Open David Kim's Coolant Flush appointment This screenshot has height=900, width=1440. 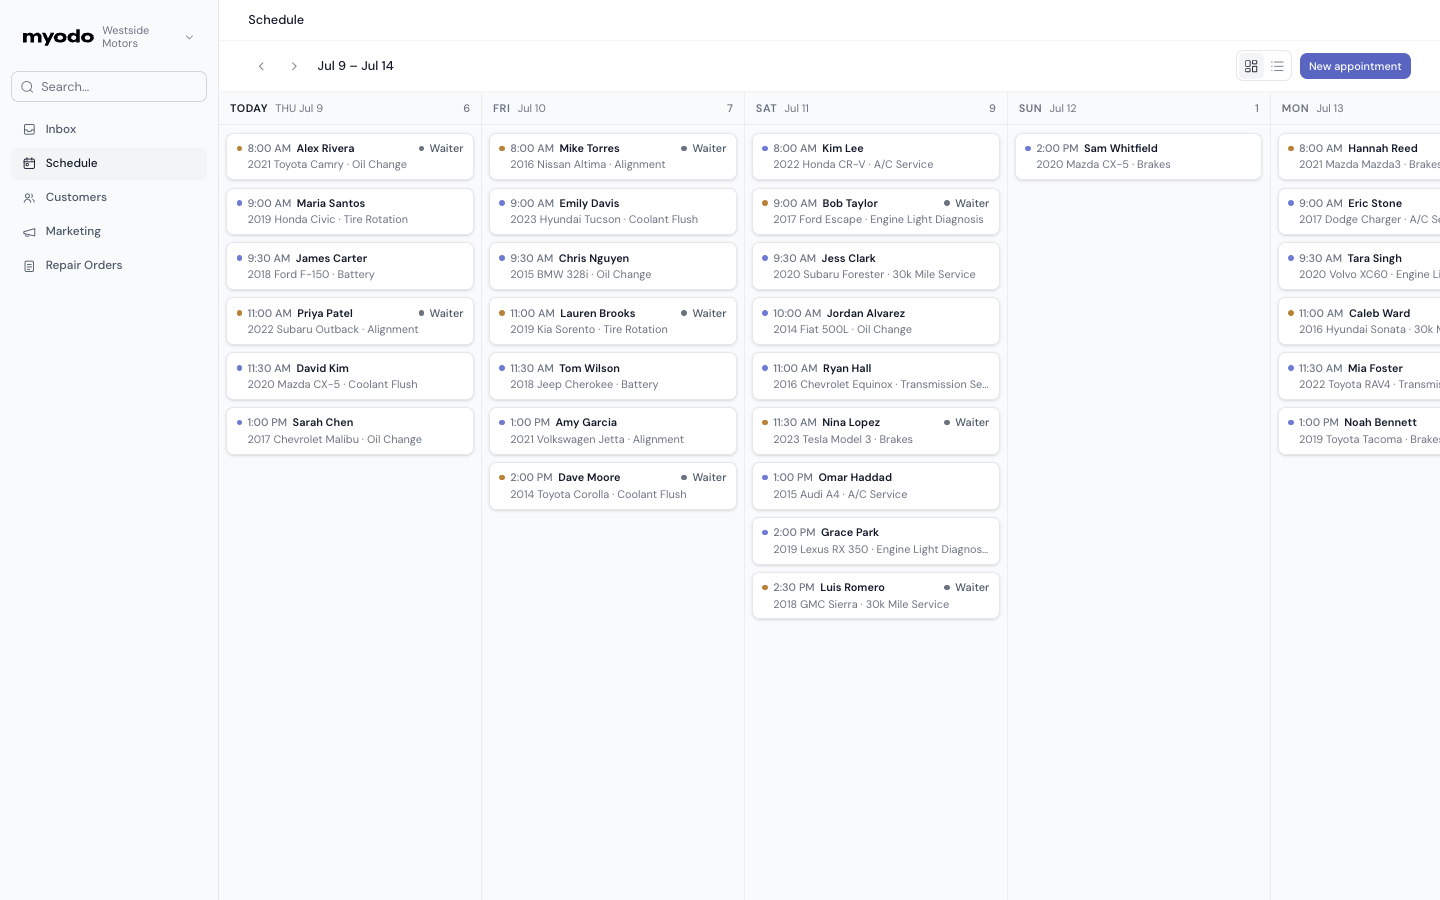(350, 376)
